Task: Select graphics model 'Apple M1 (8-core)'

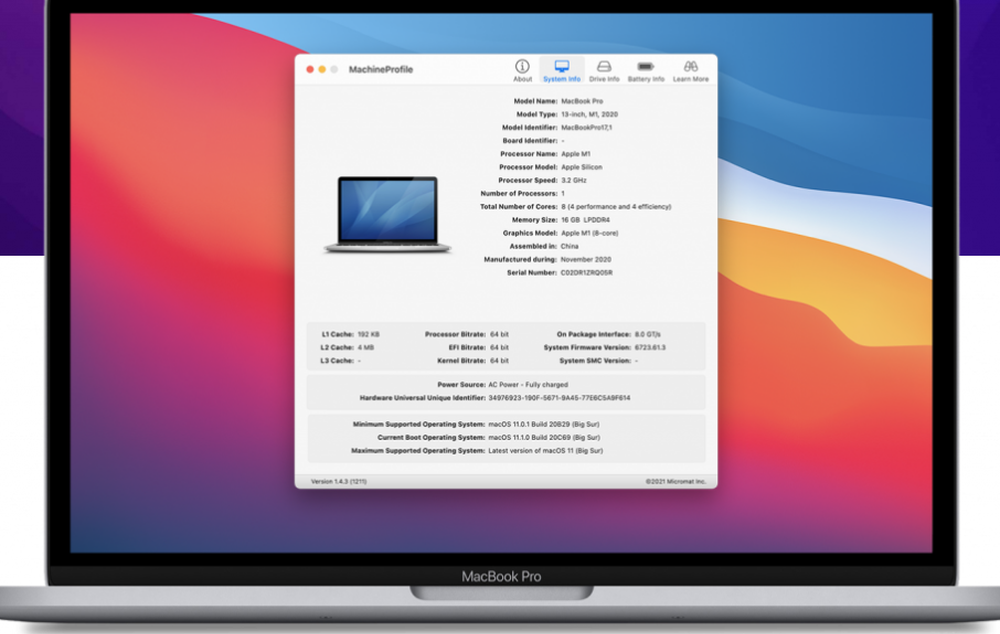Action: 589,233
